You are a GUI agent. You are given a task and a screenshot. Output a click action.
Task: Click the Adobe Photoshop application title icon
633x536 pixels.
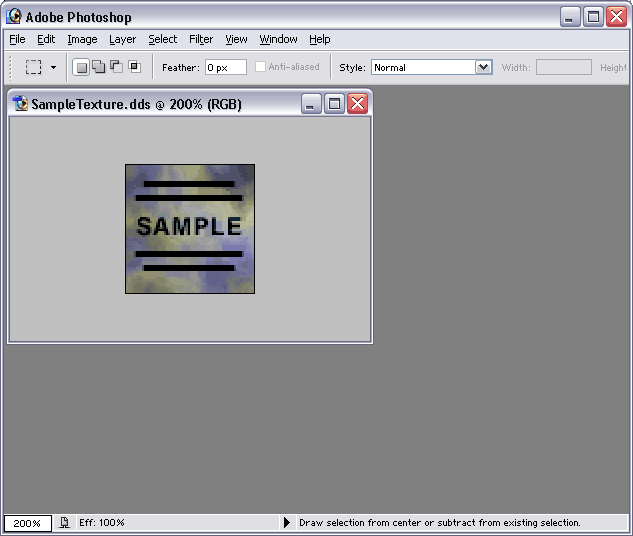click(x=14, y=17)
